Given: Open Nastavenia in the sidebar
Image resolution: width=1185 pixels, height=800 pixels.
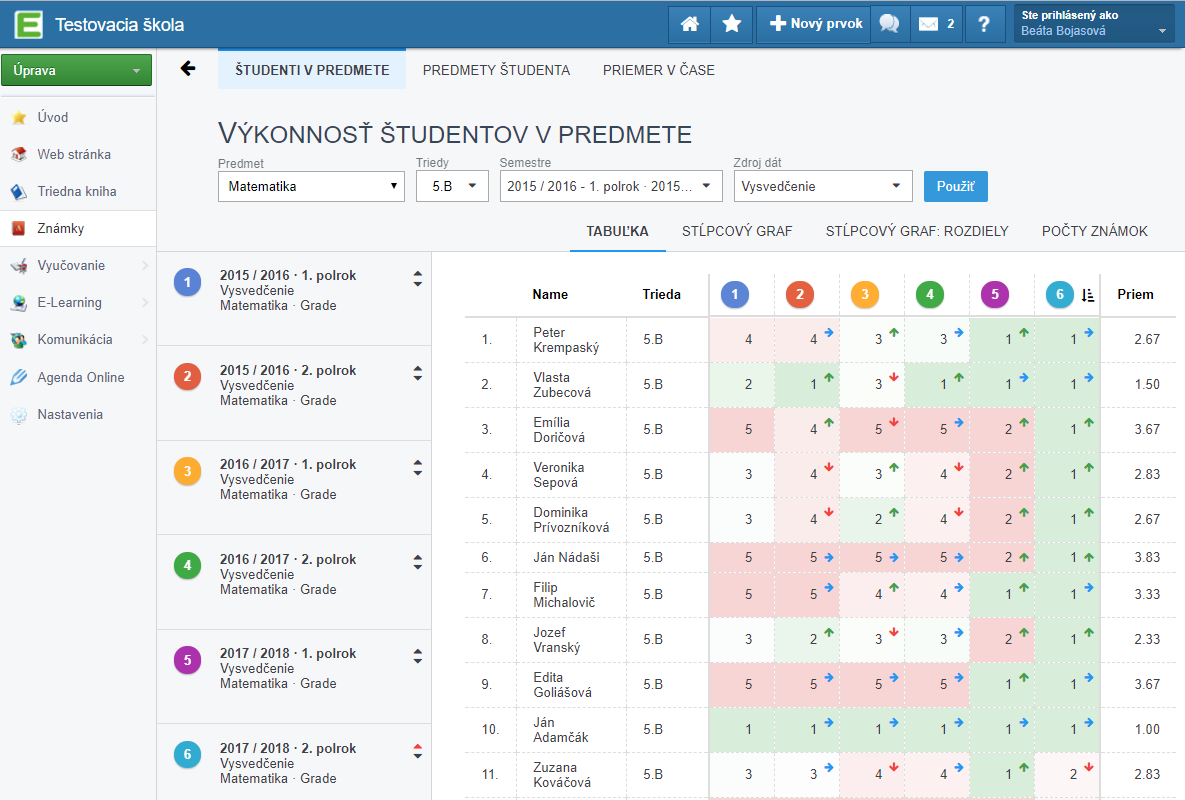Looking at the screenshot, I should pos(78,414).
